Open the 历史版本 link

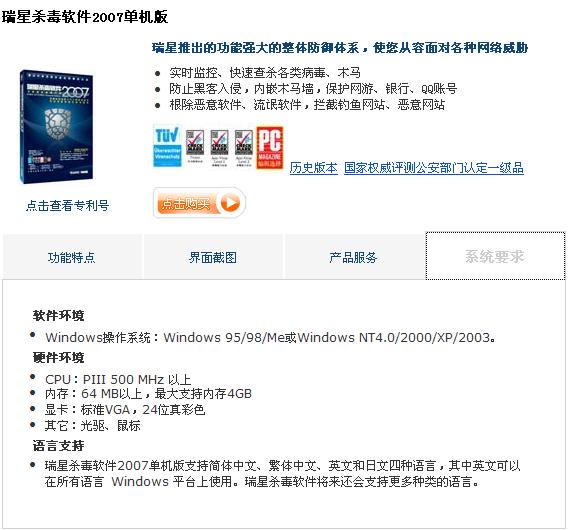pyautogui.click(x=313, y=168)
